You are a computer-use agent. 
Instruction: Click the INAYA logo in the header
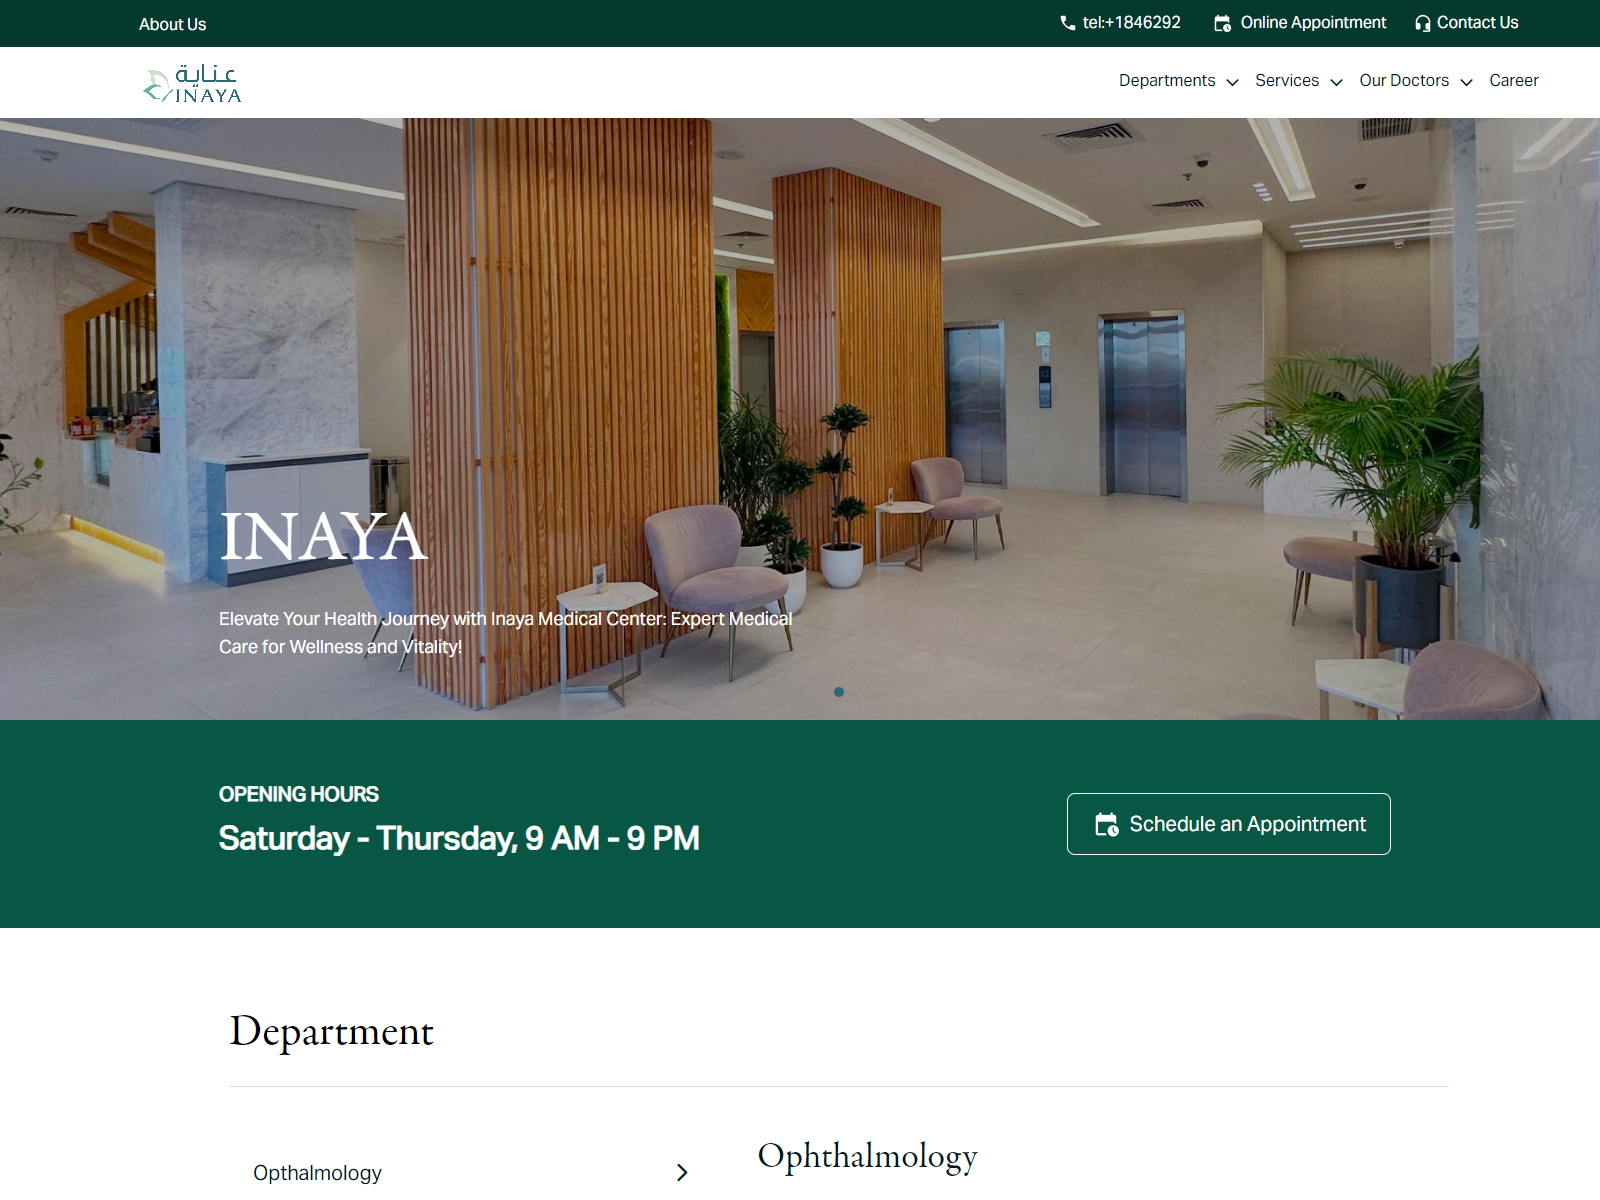click(192, 82)
